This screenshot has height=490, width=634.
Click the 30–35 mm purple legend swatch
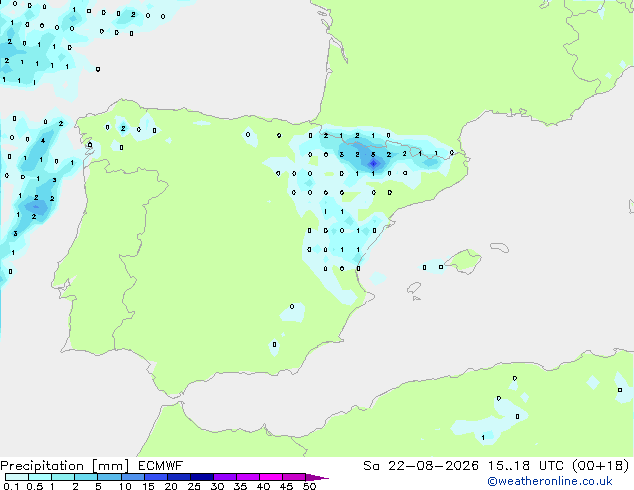pos(225,477)
